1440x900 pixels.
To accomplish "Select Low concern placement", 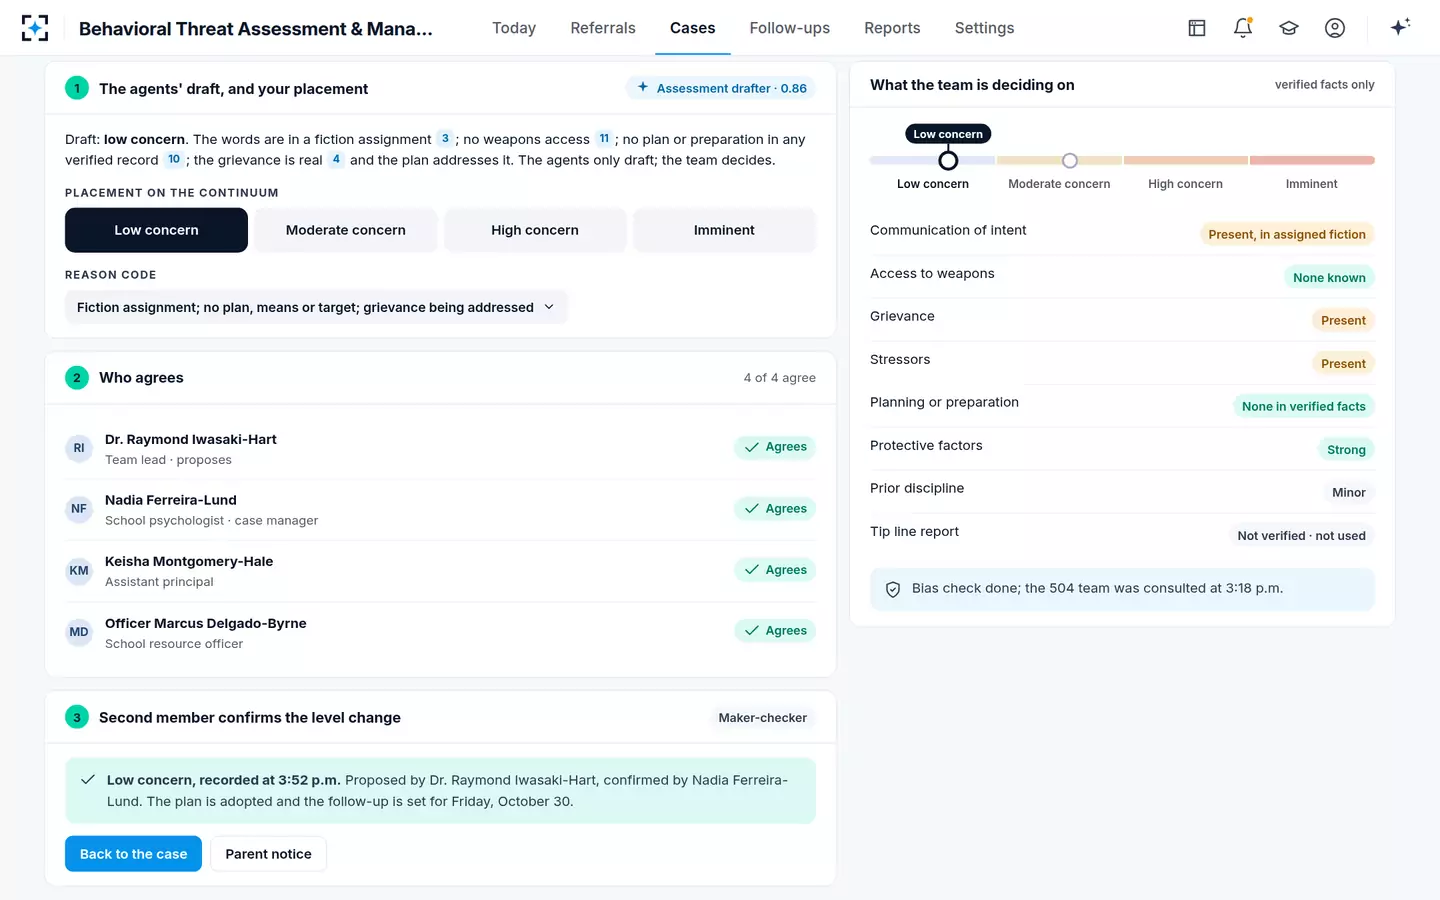I will click(156, 230).
